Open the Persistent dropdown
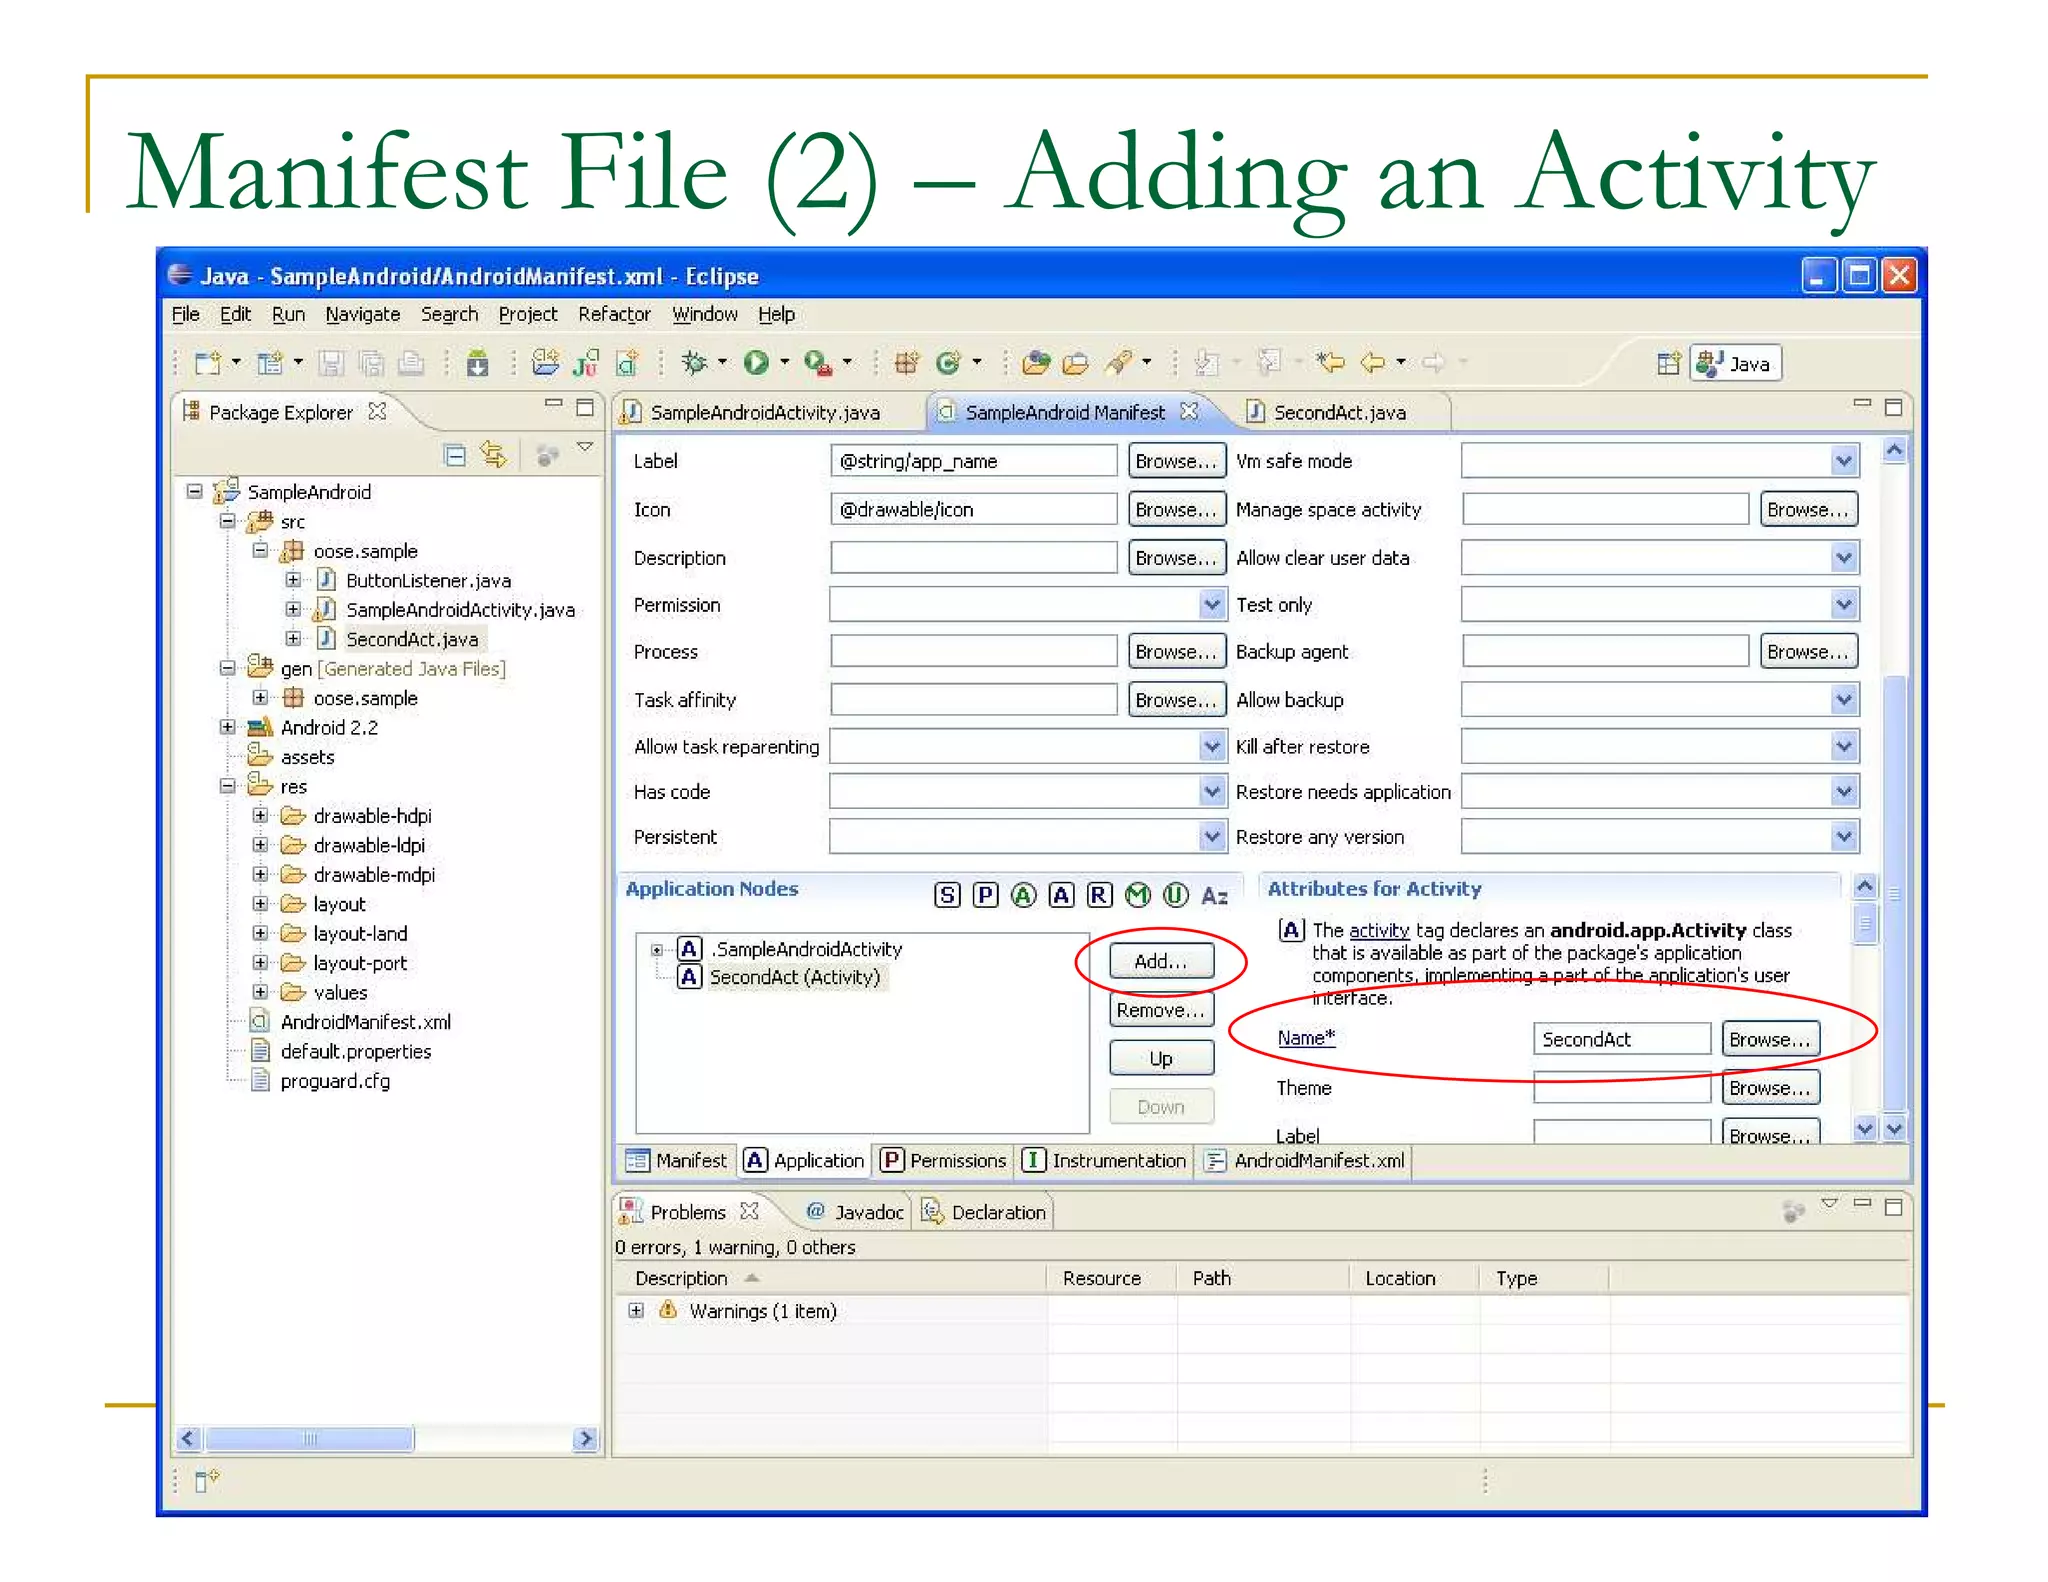 tap(1211, 836)
